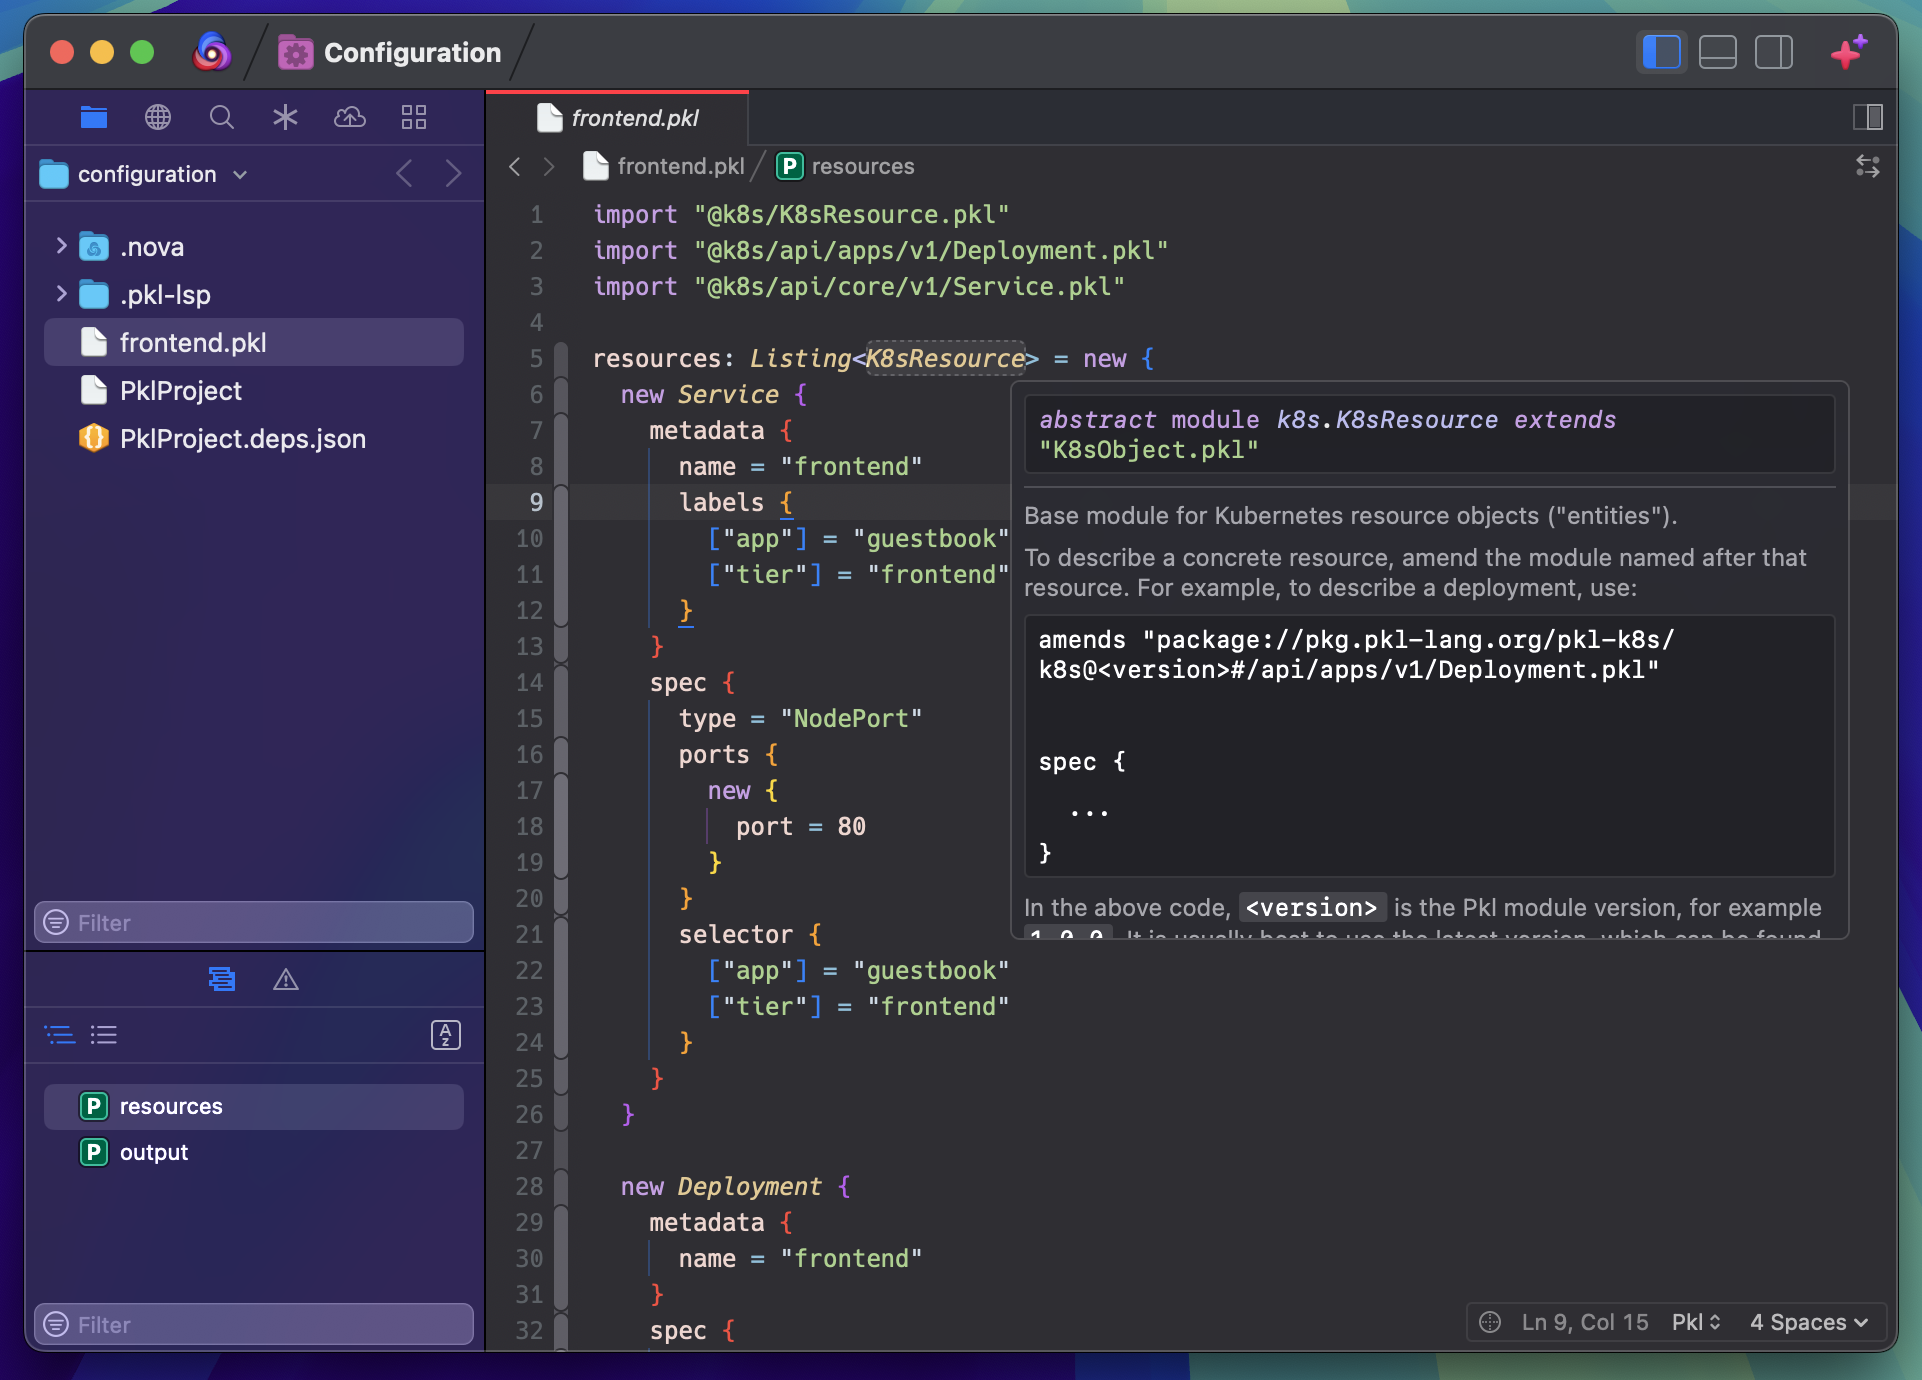Select the .pkl-lsp folder row
This screenshot has height=1380, width=1922.
pyautogui.click(x=254, y=294)
